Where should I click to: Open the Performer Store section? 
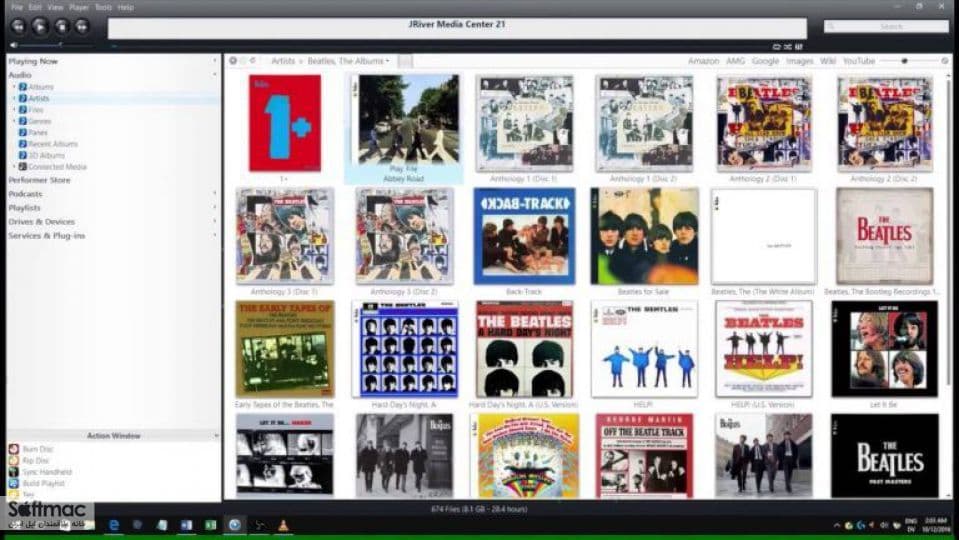point(39,180)
